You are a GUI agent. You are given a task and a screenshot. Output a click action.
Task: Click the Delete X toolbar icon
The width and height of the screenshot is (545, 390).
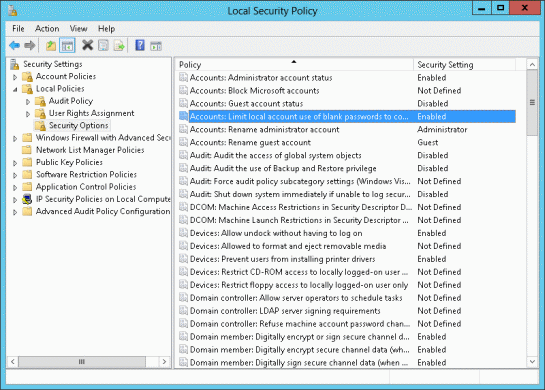click(x=87, y=45)
